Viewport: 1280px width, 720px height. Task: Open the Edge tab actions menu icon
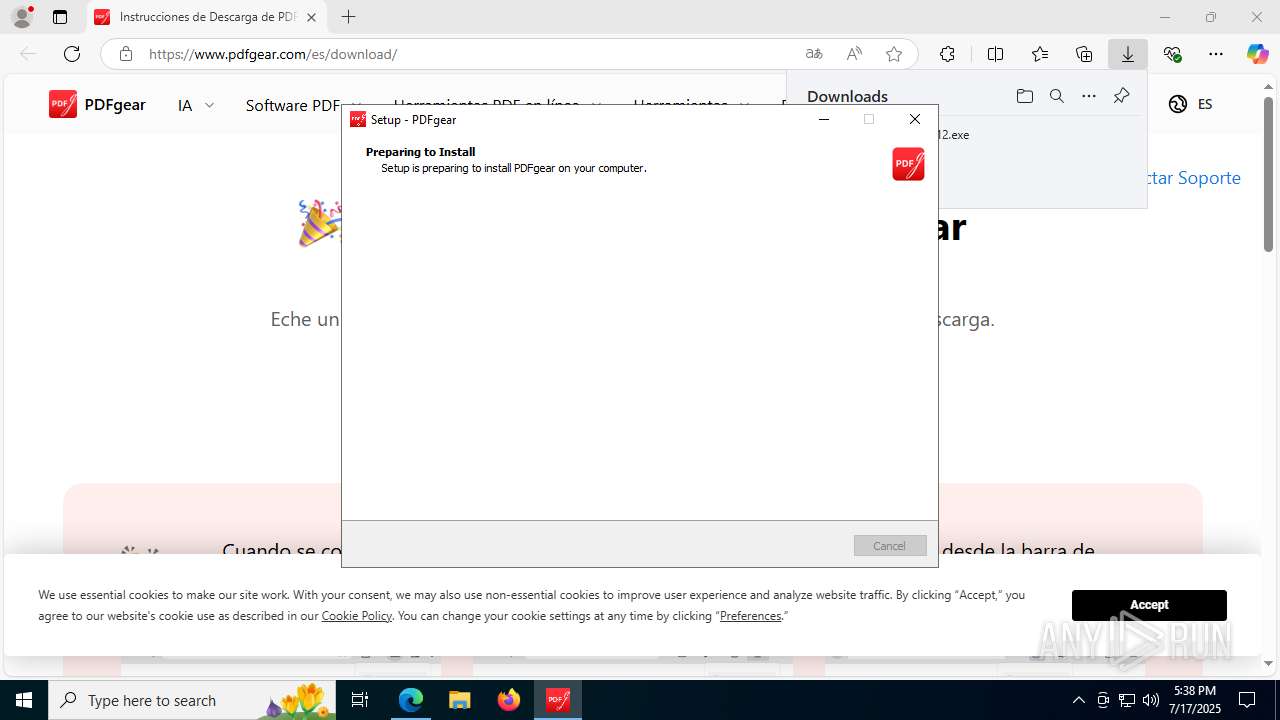tap(60, 17)
